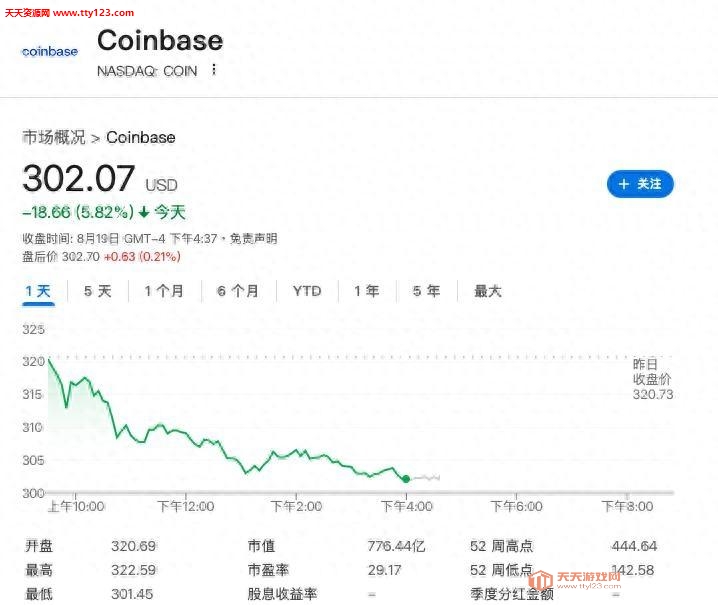
Task: Click the down arrow beside 今天
Action: tap(144, 212)
